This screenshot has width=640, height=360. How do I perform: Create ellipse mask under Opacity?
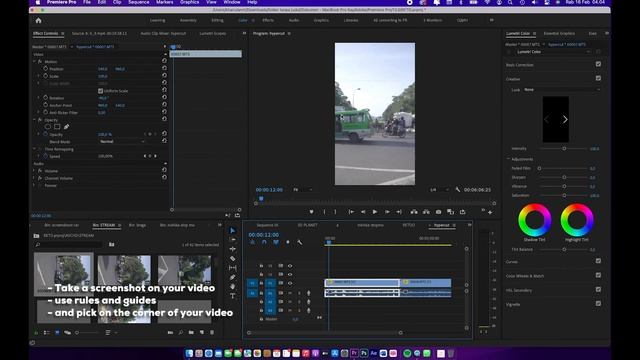[x=48, y=127]
